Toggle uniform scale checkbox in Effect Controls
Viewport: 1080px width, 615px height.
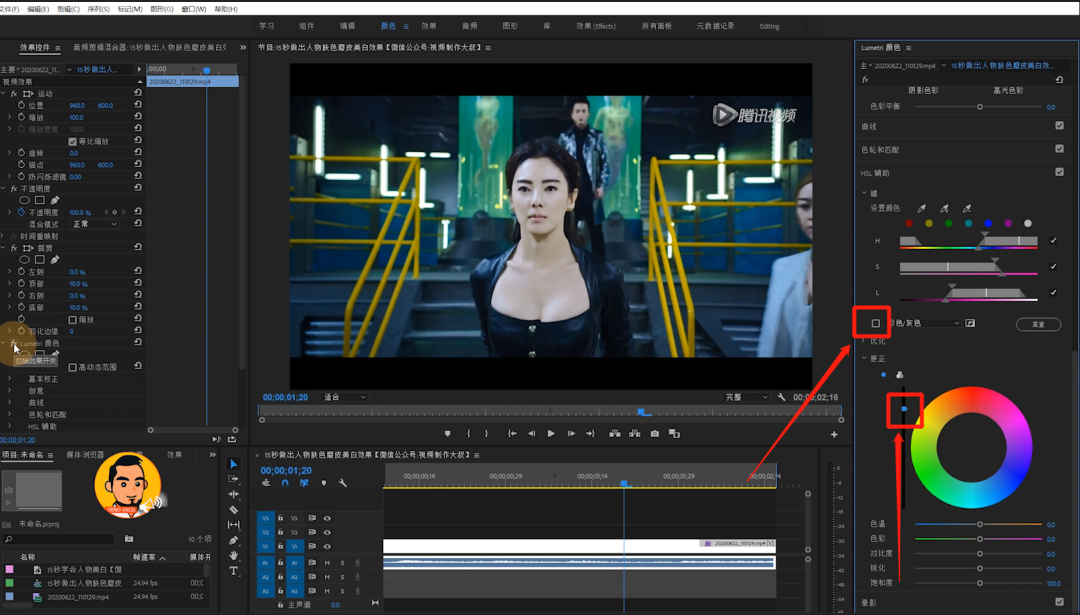pos(72,141)
